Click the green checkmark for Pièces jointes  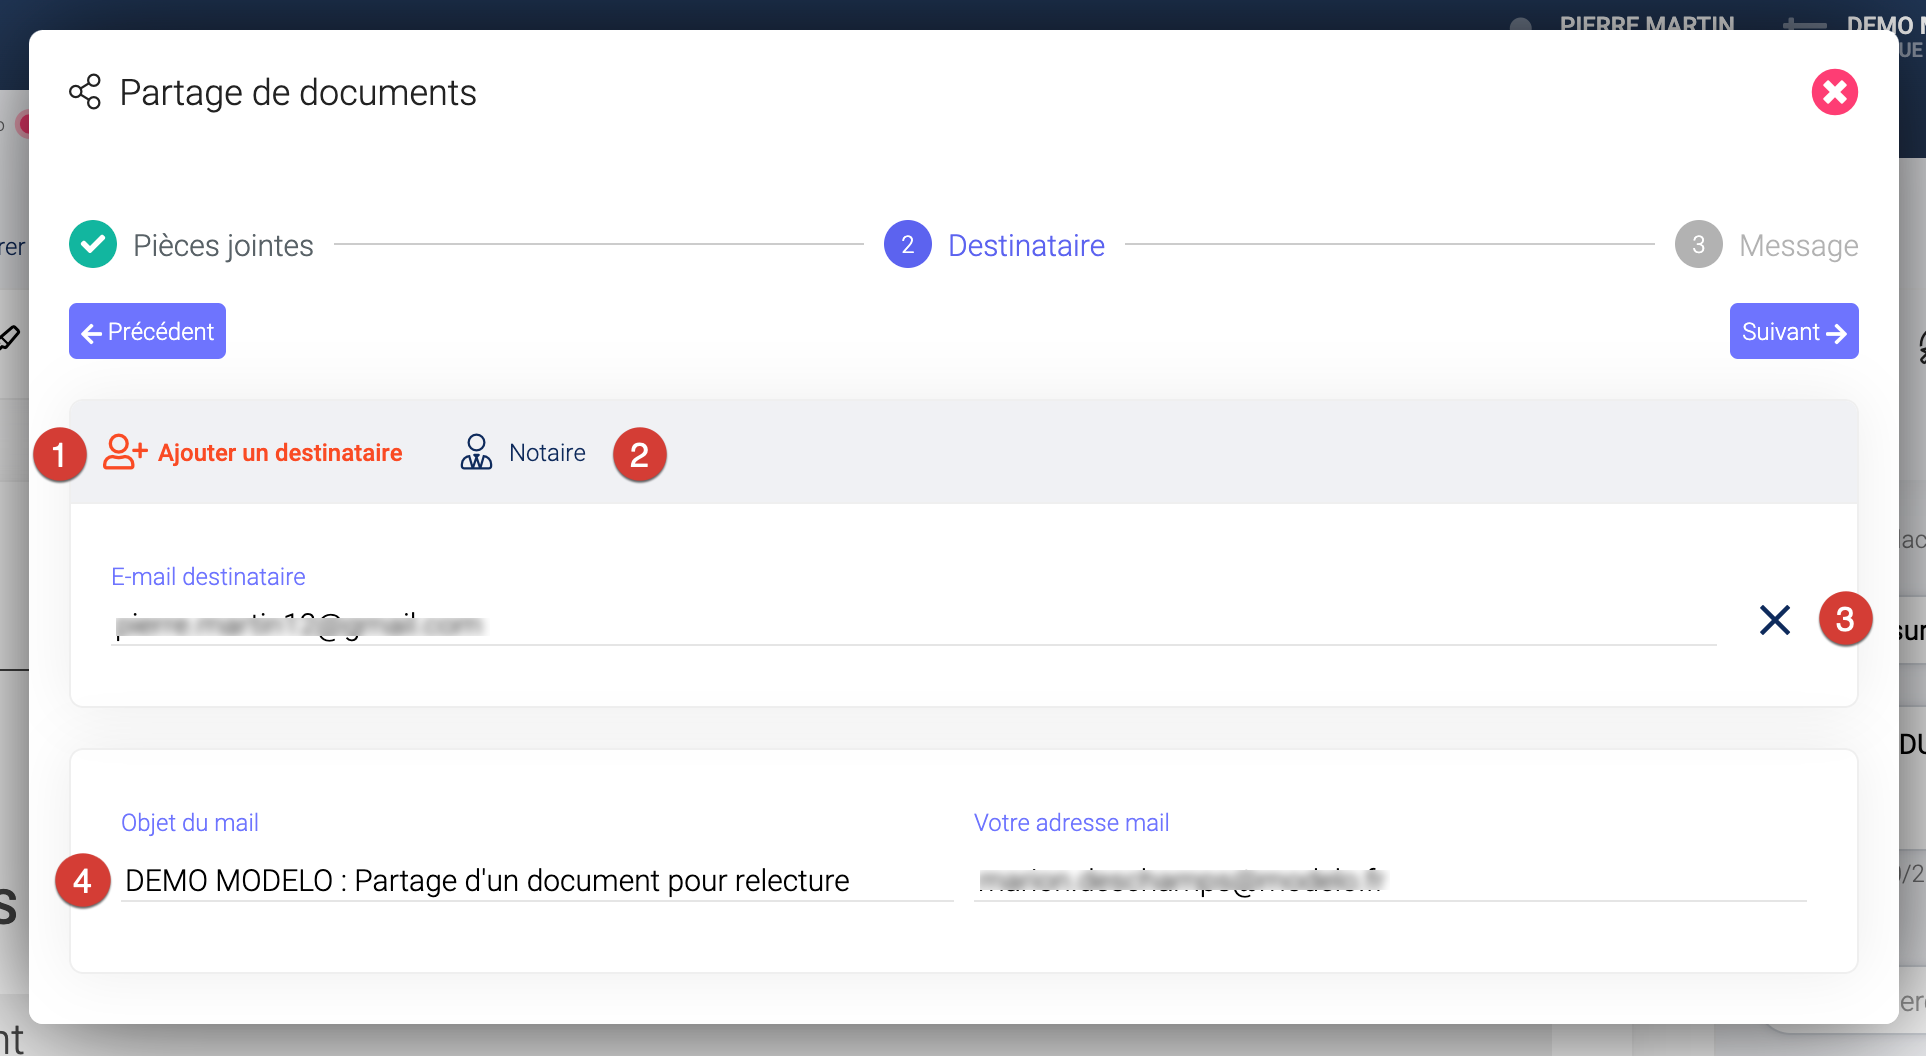tap(93, 245)
